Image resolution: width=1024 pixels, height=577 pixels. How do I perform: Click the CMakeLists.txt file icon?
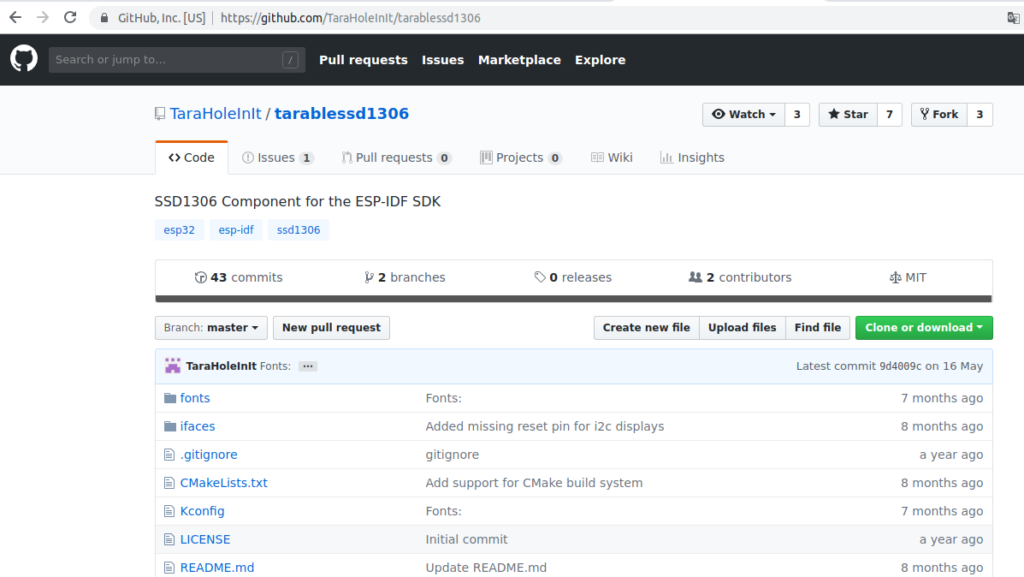pyautogui.click(x=169, y=483)
